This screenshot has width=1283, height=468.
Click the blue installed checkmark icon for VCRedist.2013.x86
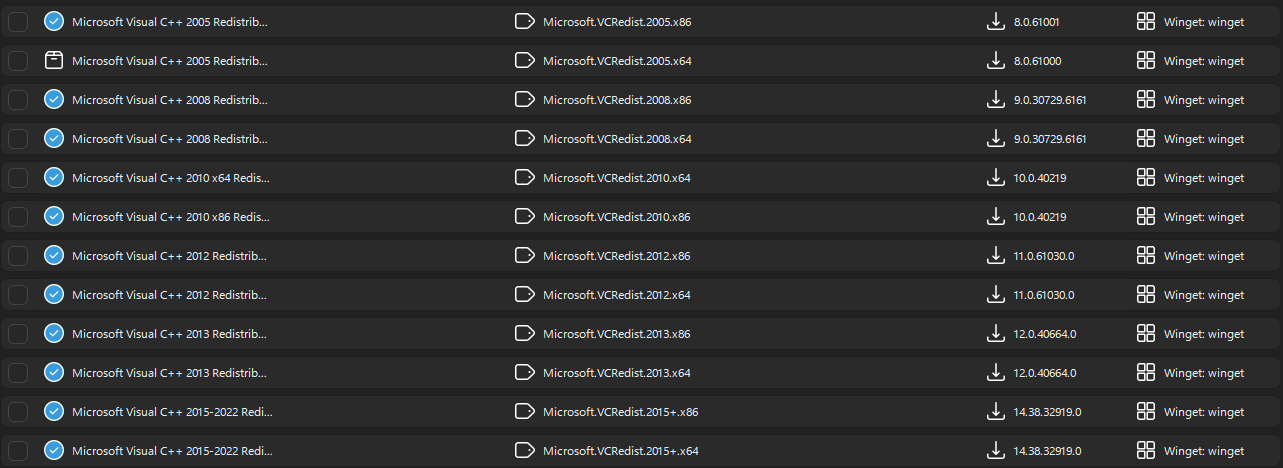click(x=54, y=334)
